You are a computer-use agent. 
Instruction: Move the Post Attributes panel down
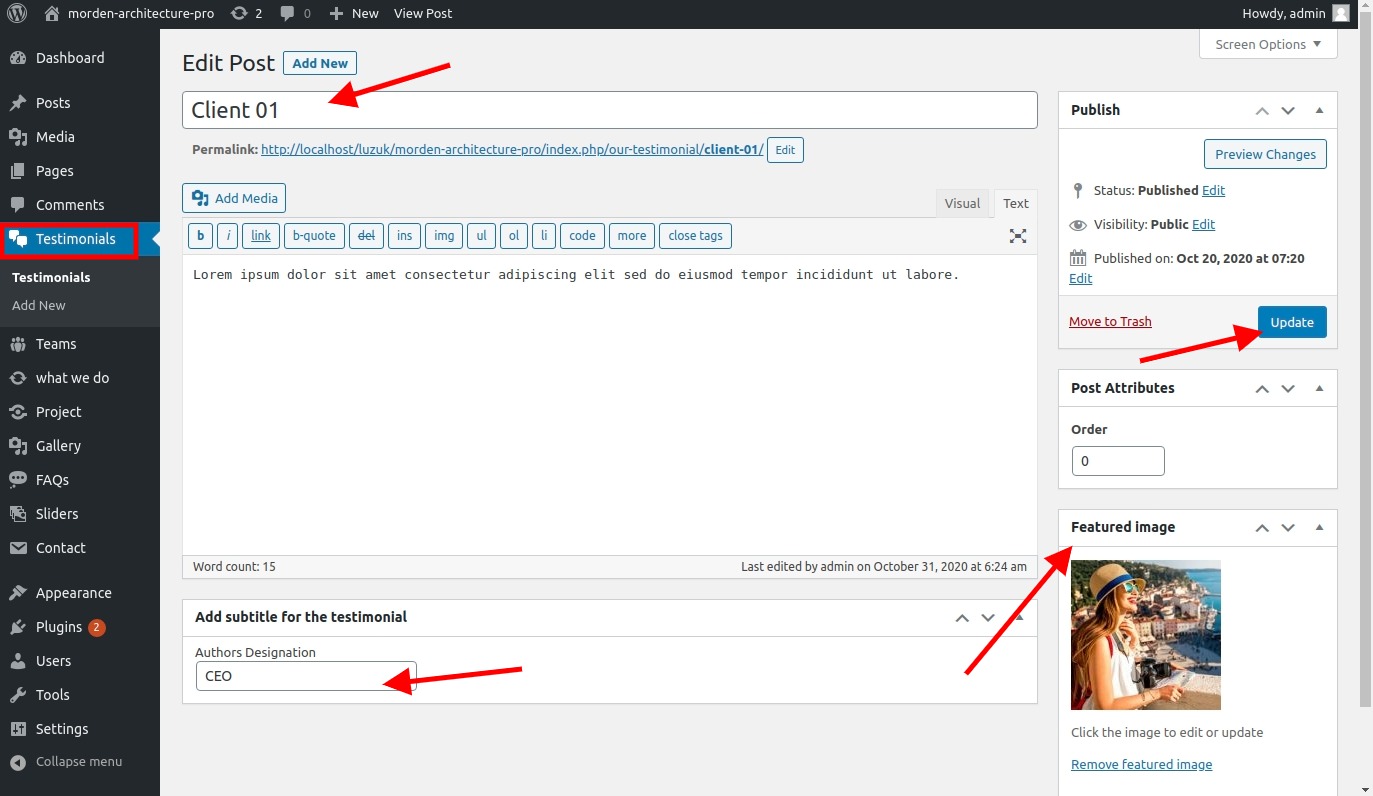pyautogui.click(x=1288, y=388)
